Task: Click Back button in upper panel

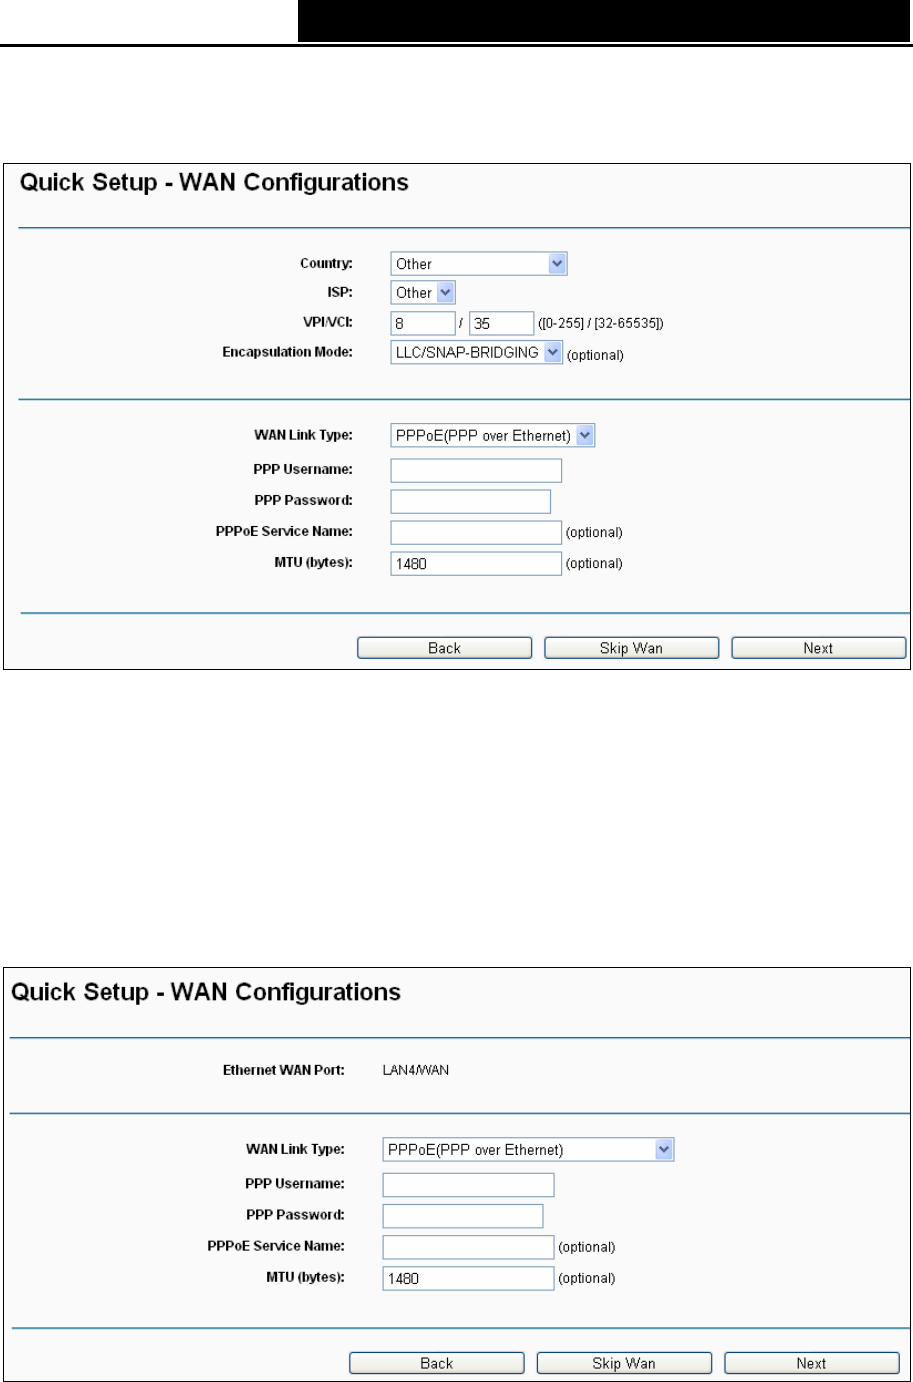Action: [x=444, y=648]
